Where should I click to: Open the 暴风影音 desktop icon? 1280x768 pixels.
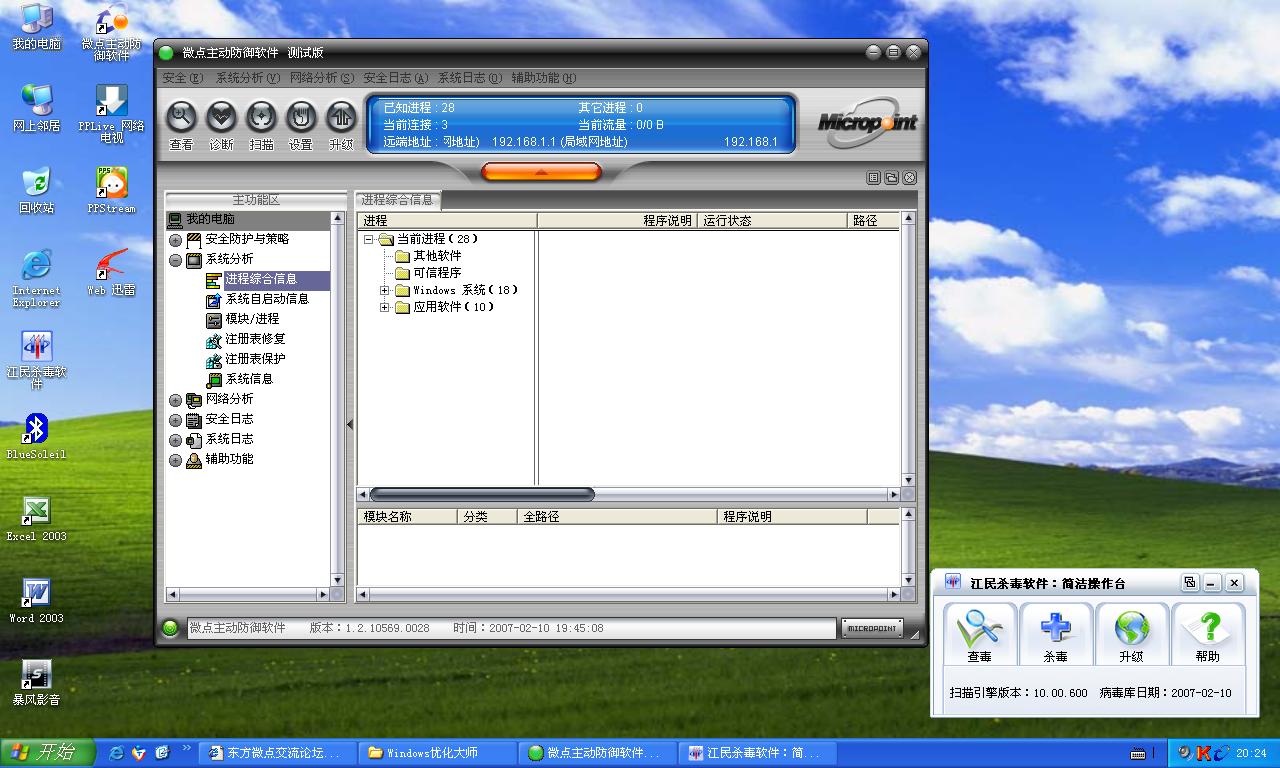(36, 682)
